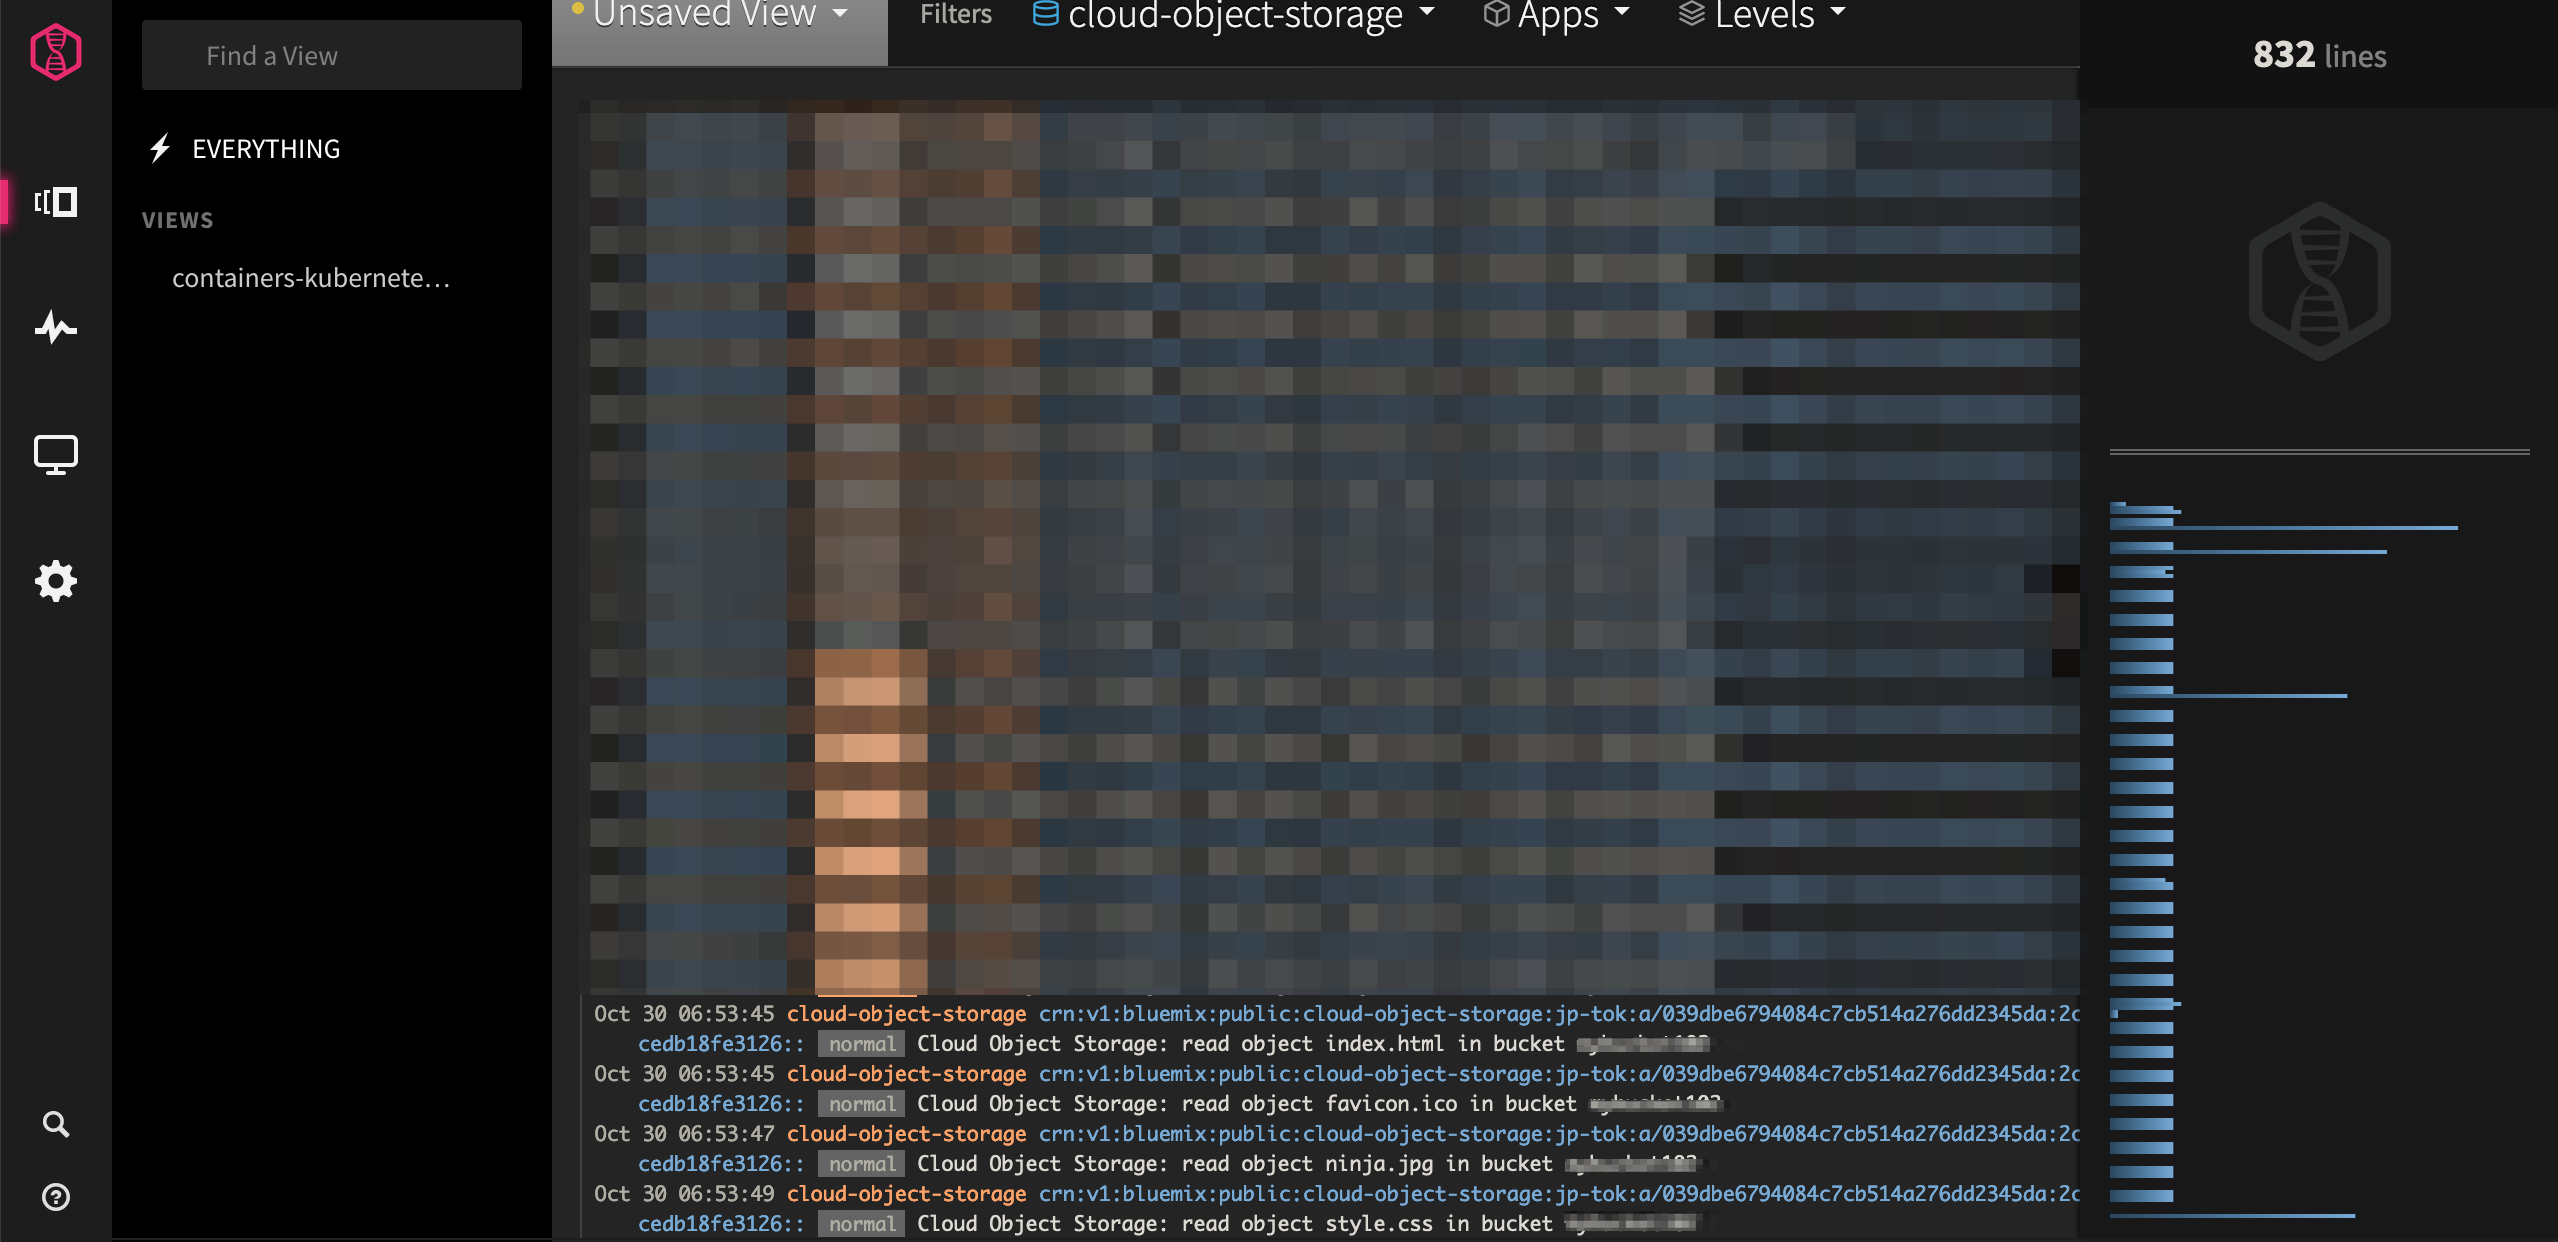Click style.css log line message

[1234, 1224]
